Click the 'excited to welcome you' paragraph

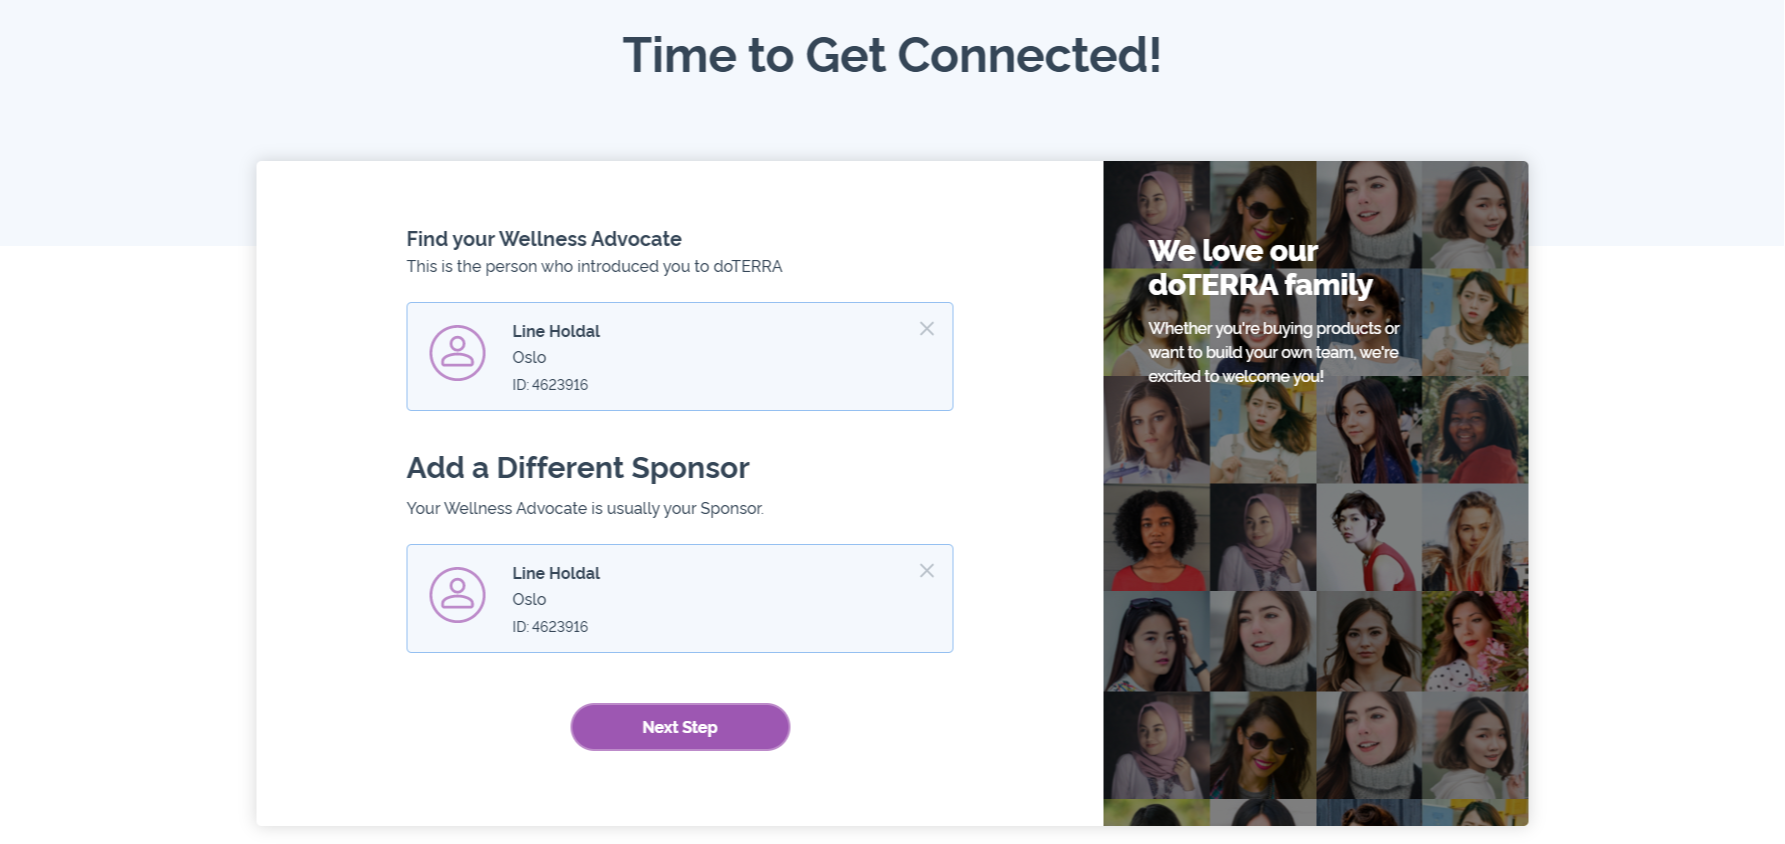click(1273, 352)
